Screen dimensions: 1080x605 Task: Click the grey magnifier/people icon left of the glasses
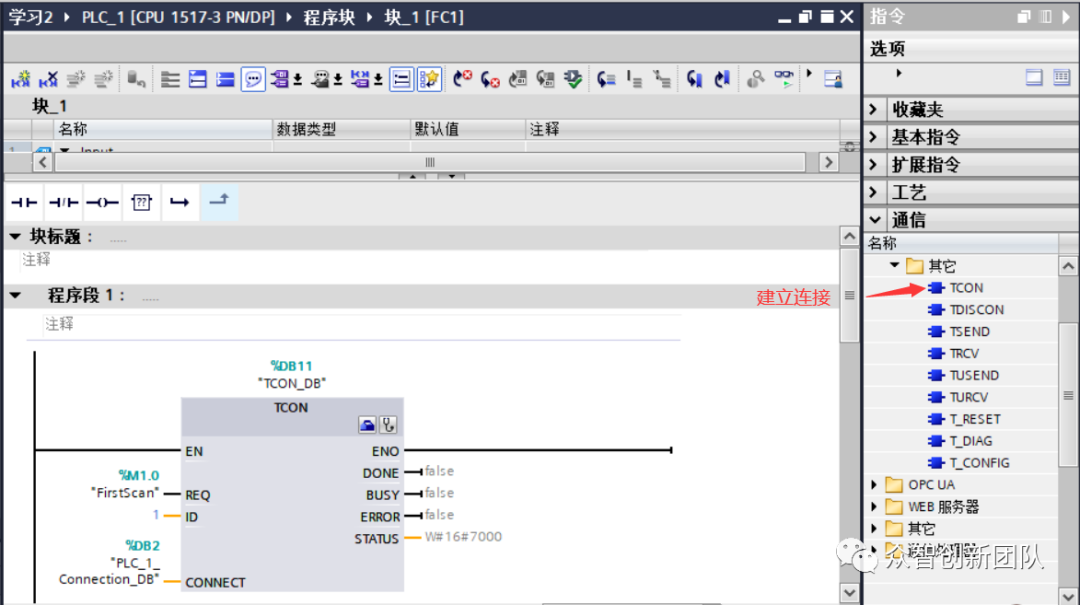[756, 79]
